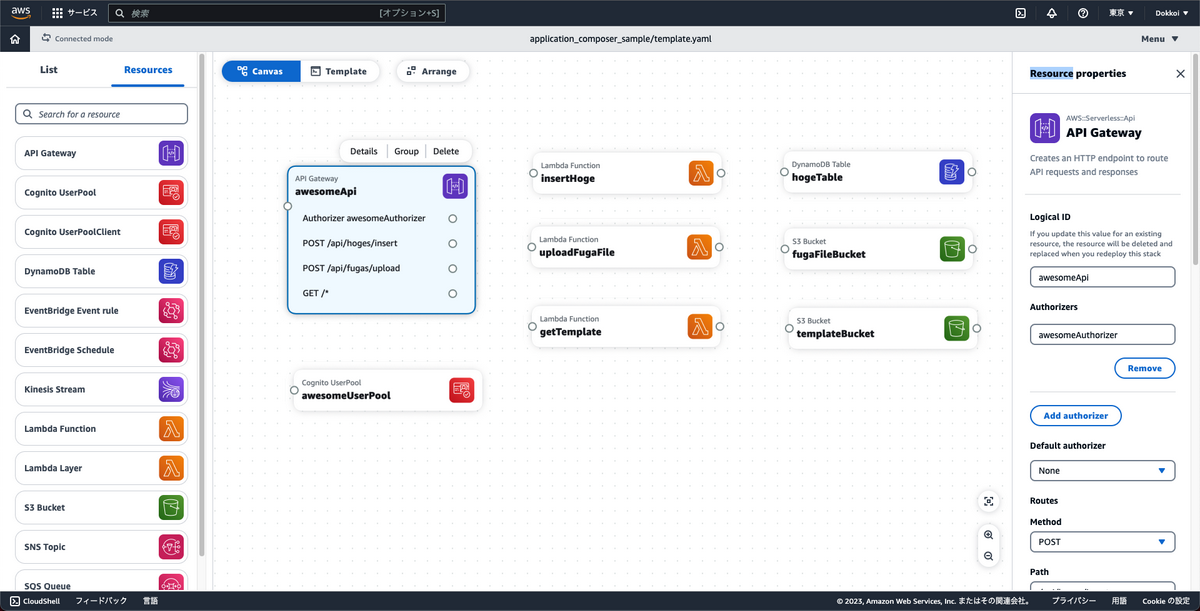The height and width of the screenshot is (611, 1200).
Task: Open Details for awesomeApi
Action: tap(364, 151)
